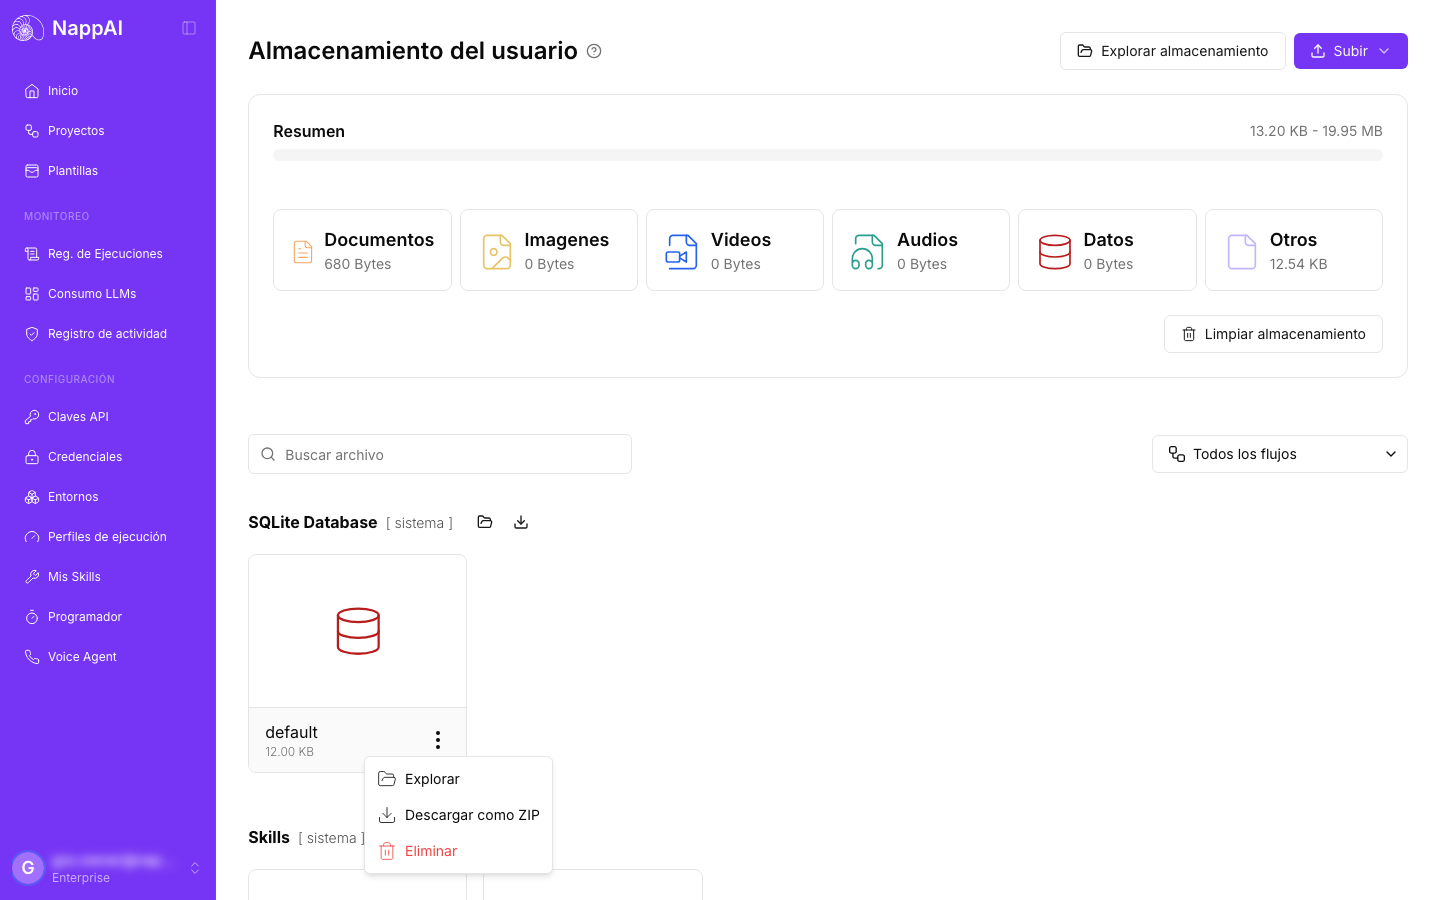Choose Explorar in the context menu

[x=458, y=779]
